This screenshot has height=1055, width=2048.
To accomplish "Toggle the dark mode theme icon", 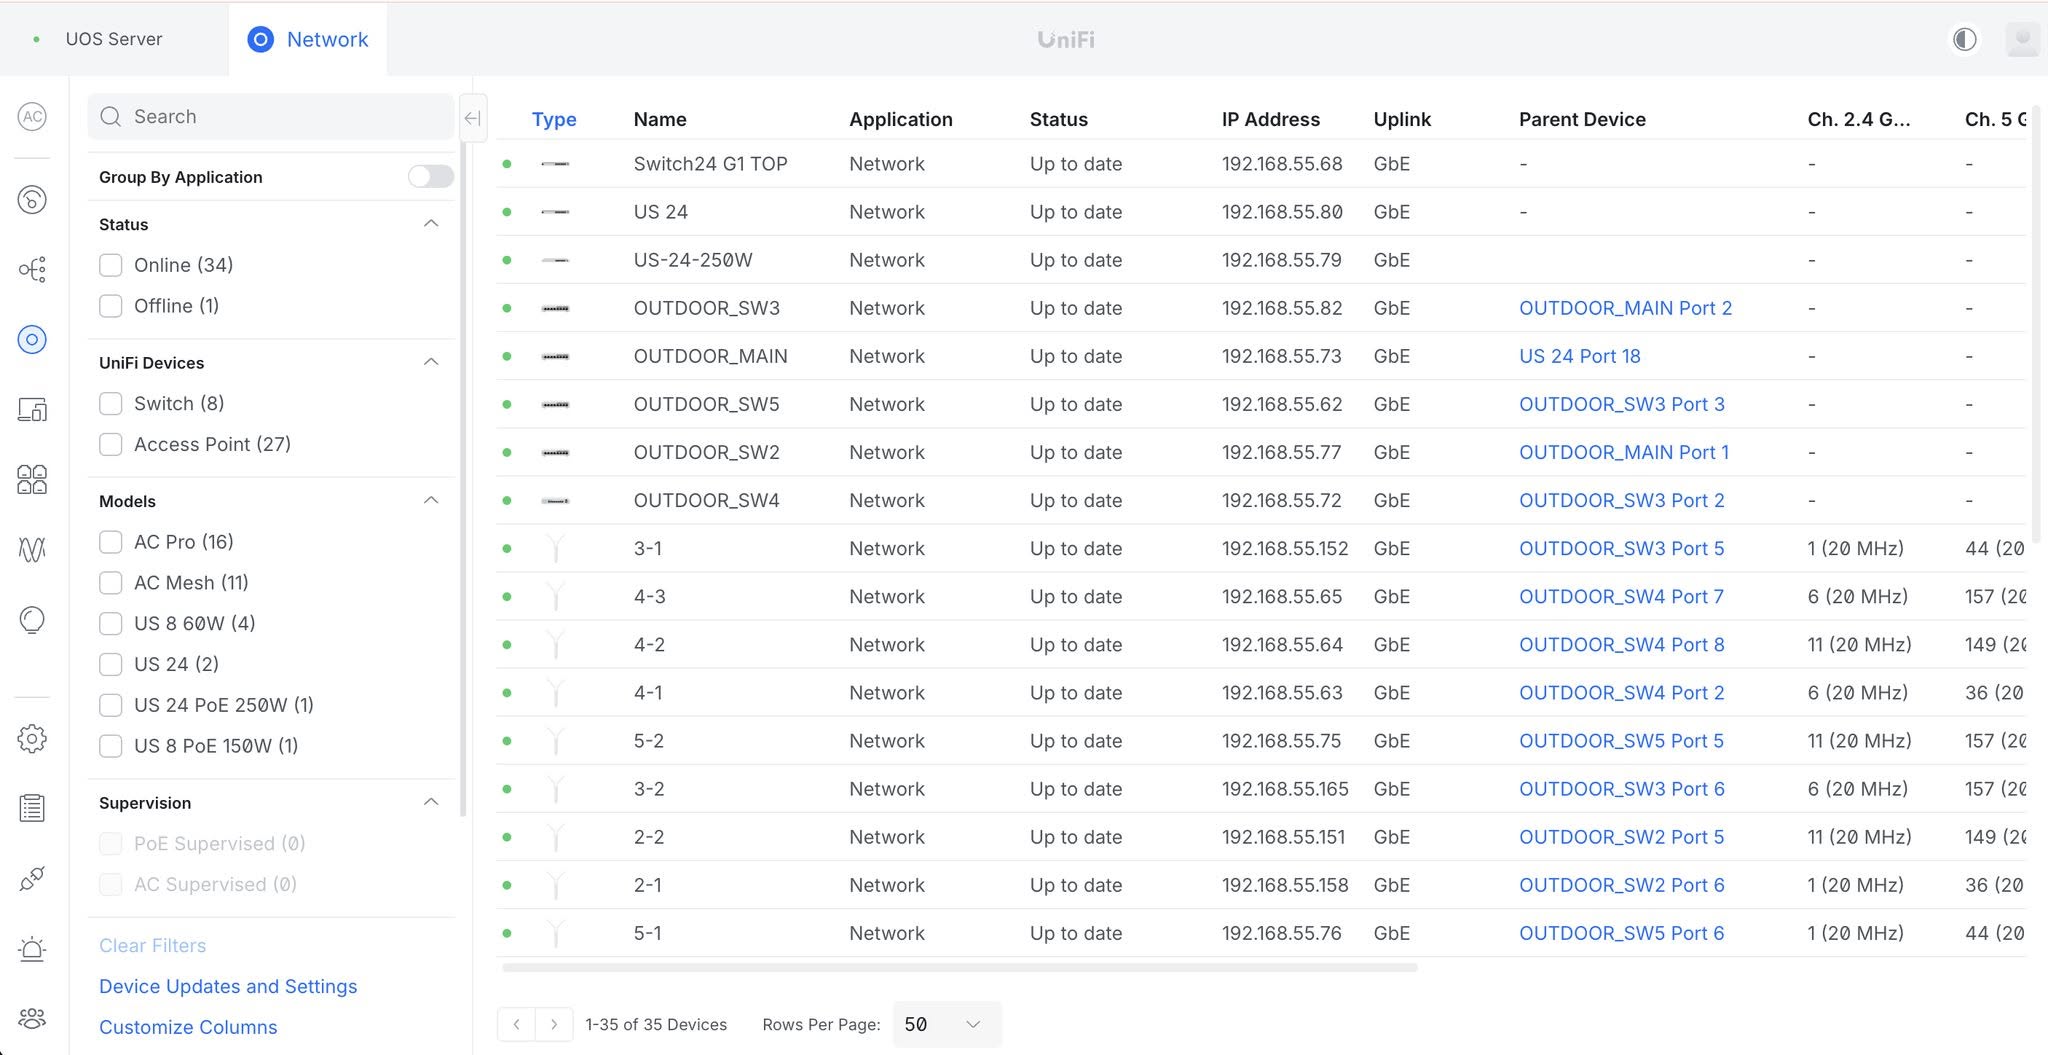I will click(x=1965, y=39).
